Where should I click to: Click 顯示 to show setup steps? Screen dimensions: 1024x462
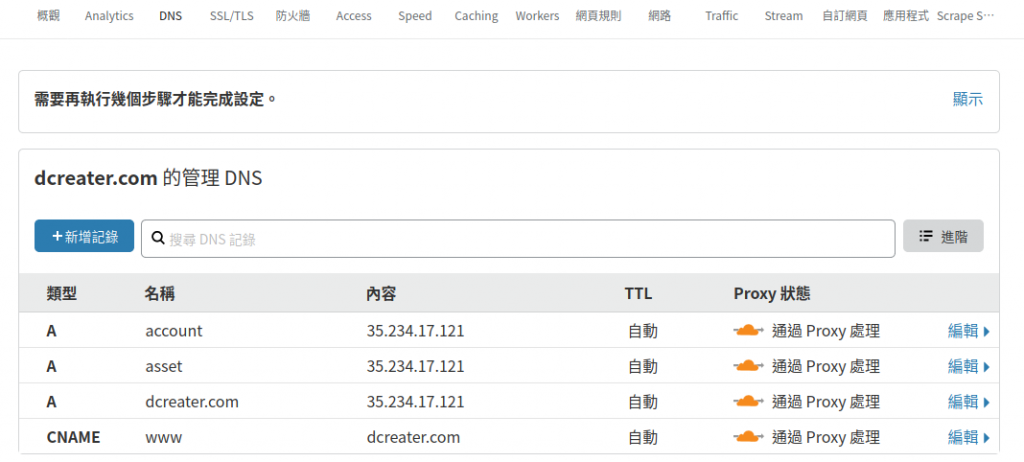coord(968,99)
